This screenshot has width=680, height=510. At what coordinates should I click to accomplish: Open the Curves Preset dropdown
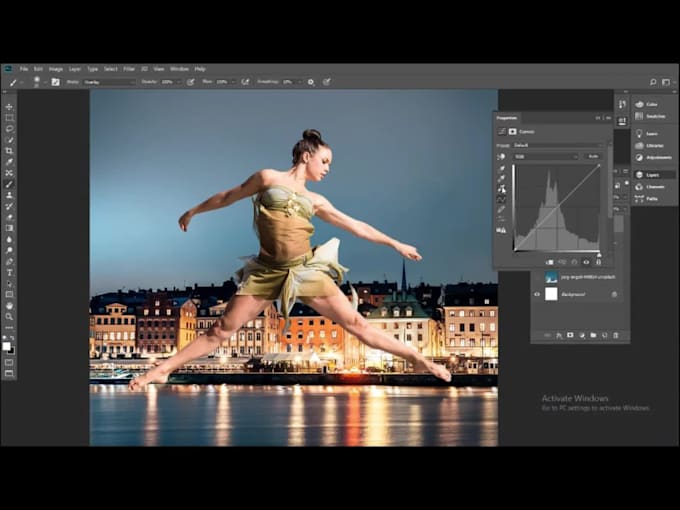tap(558, 145)
